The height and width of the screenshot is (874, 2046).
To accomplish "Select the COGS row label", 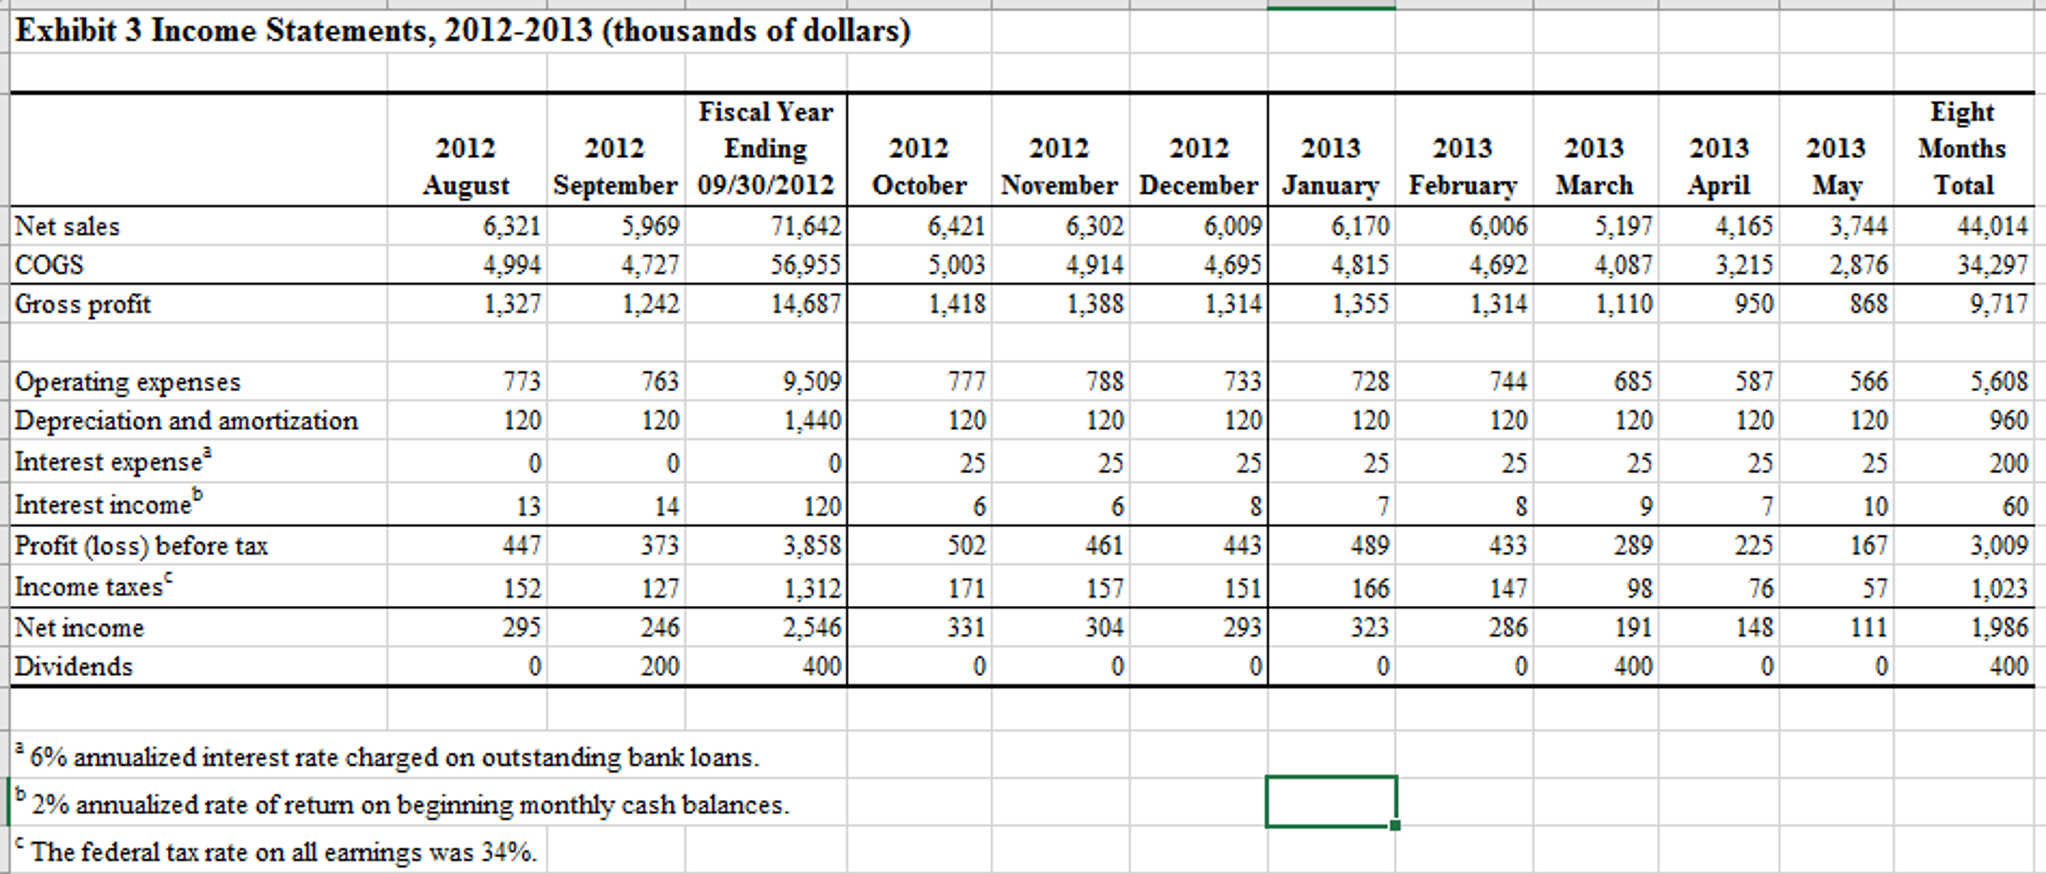I will [x=49, y=265].
